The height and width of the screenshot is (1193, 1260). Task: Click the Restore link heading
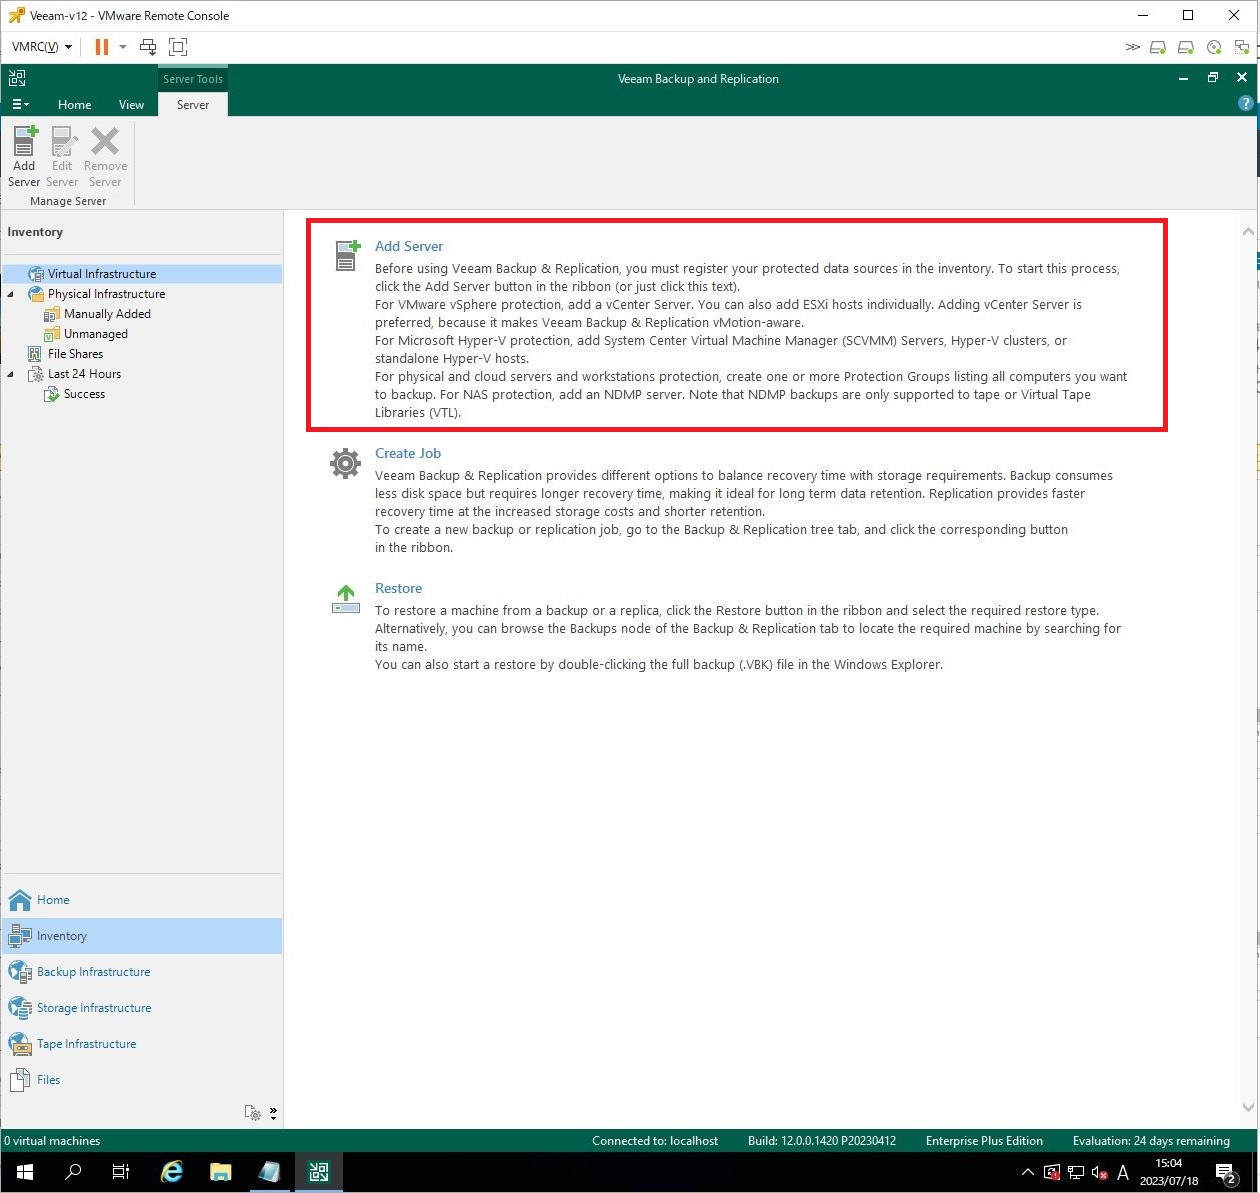398,588
